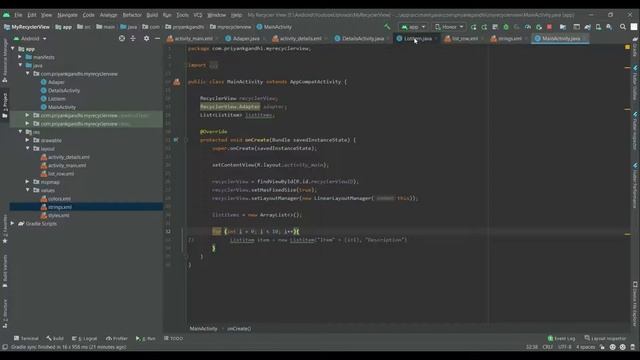Click the yellow warning marker at top of editor stripe
This screenshot has width=640, height=360.
click(627, 48)
